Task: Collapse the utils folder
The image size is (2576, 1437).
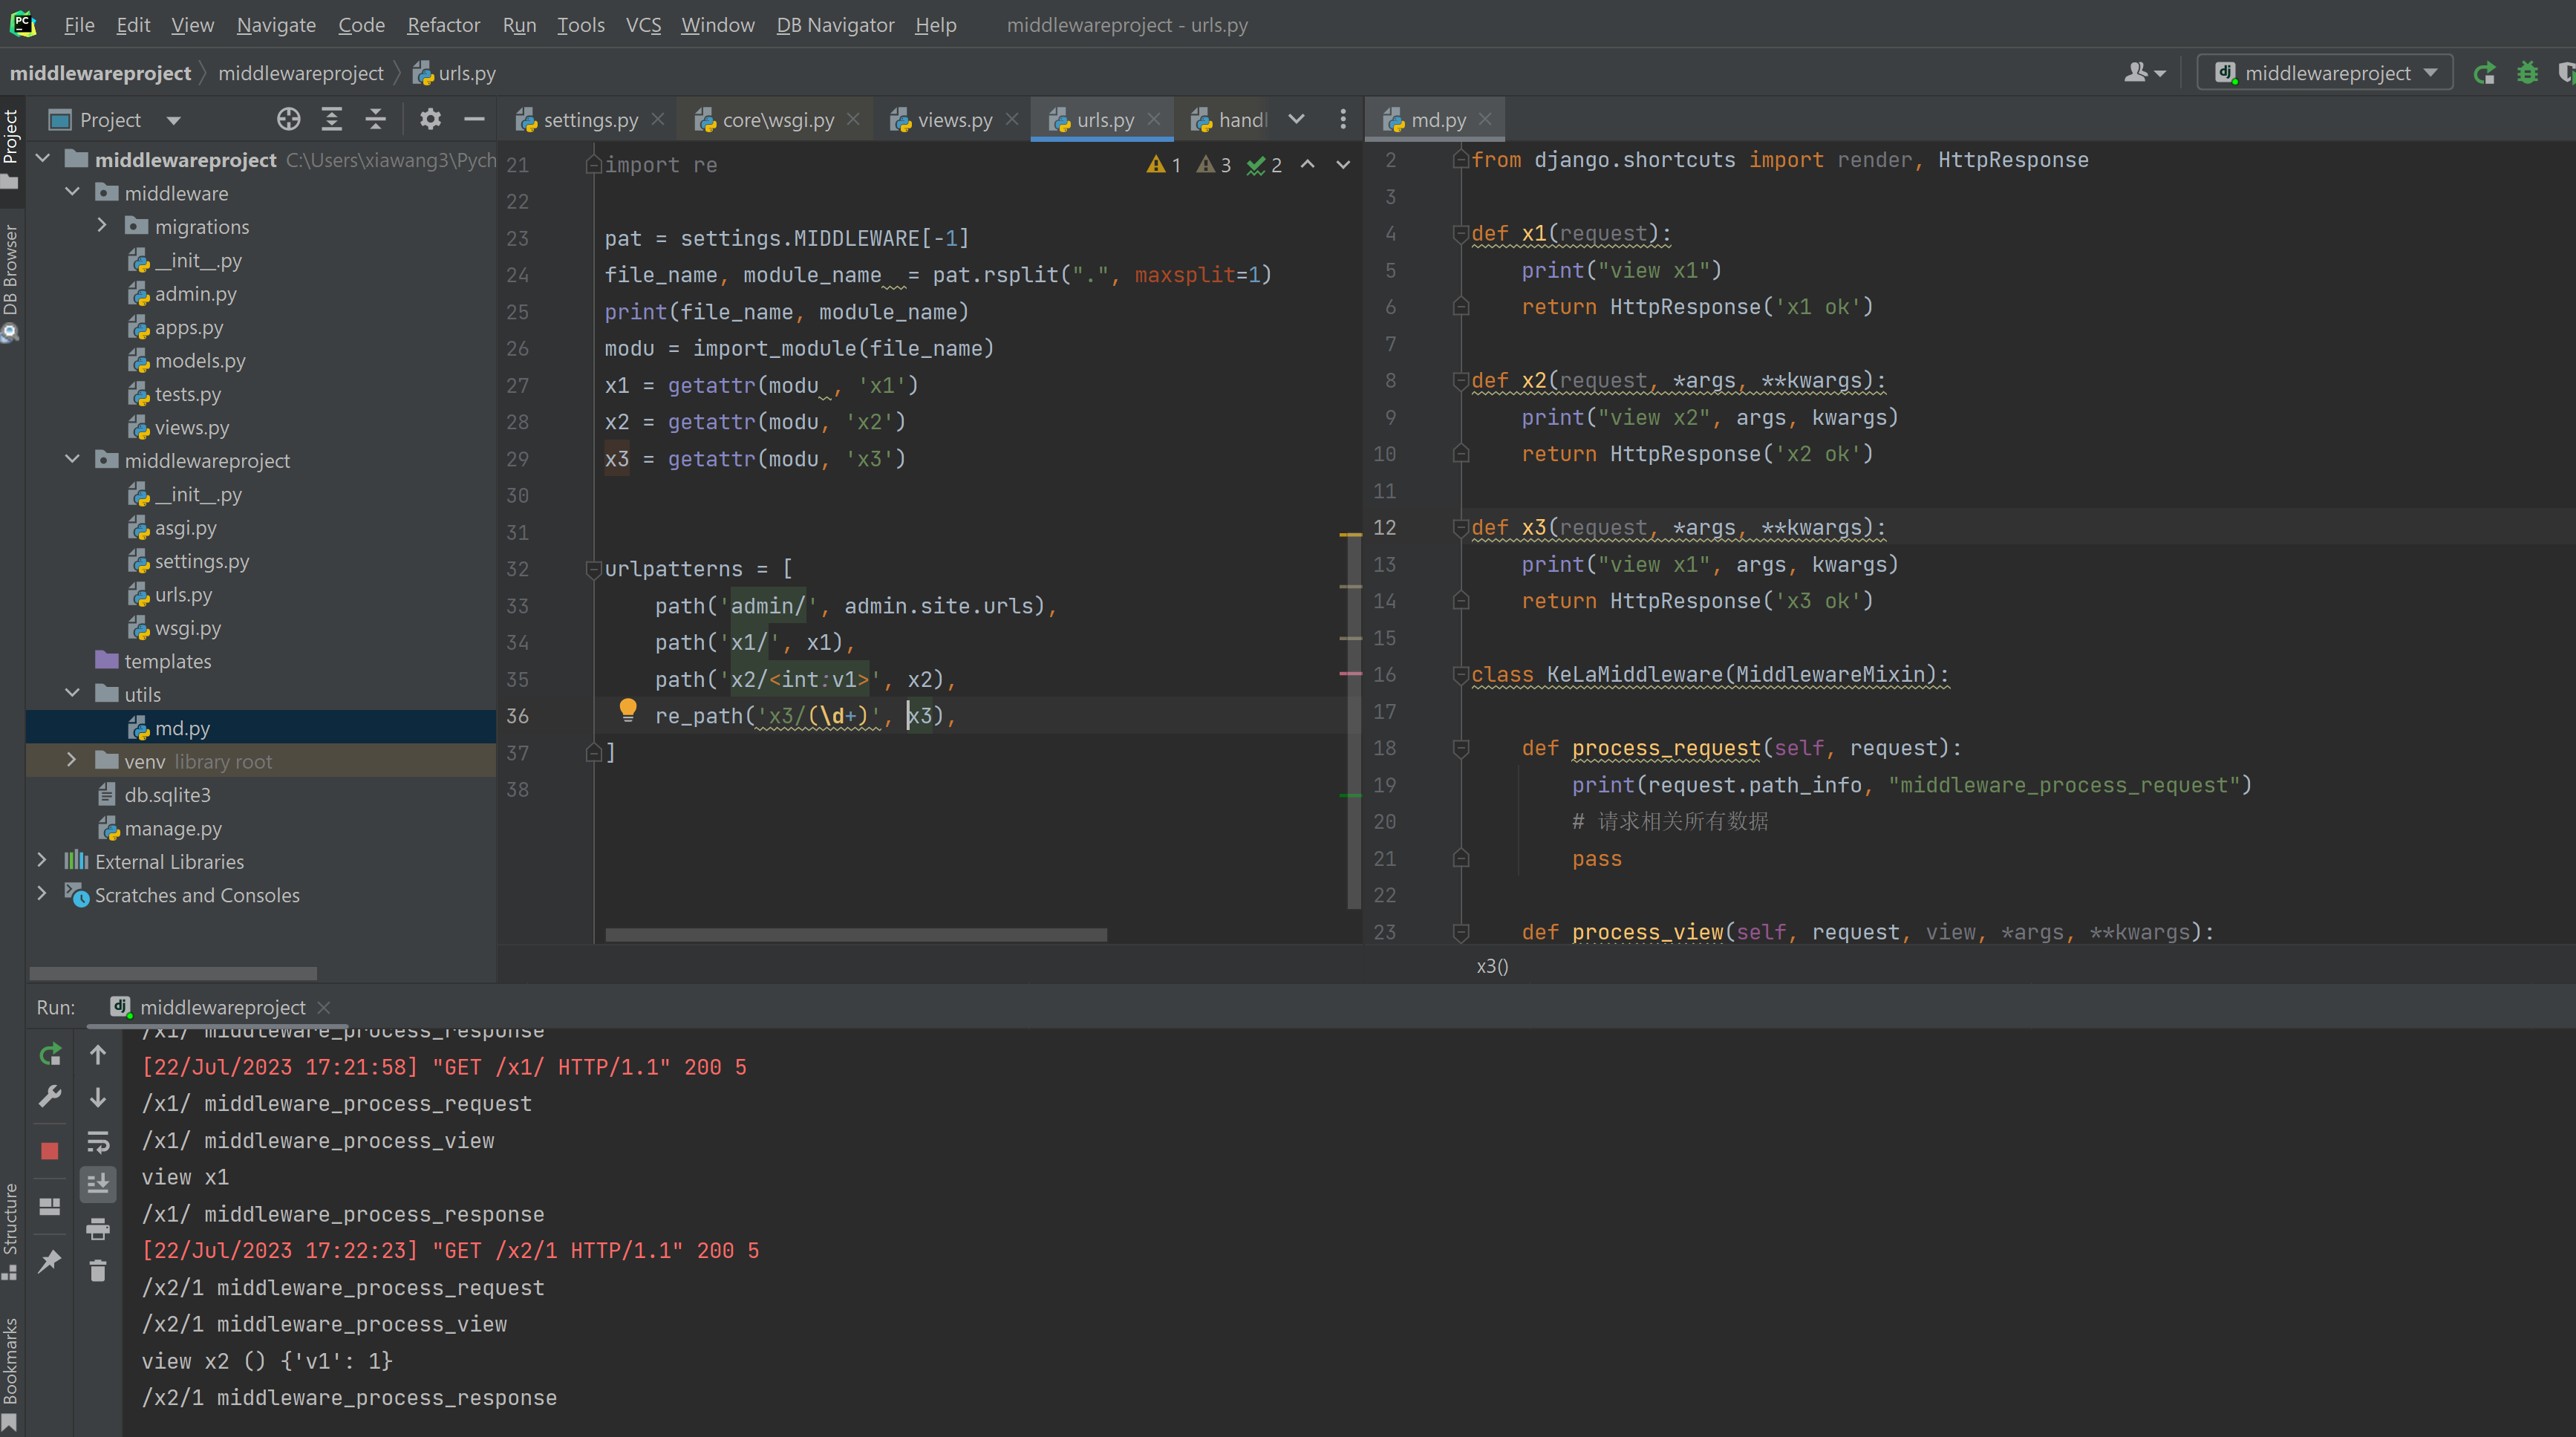Action: pos(72,694)
